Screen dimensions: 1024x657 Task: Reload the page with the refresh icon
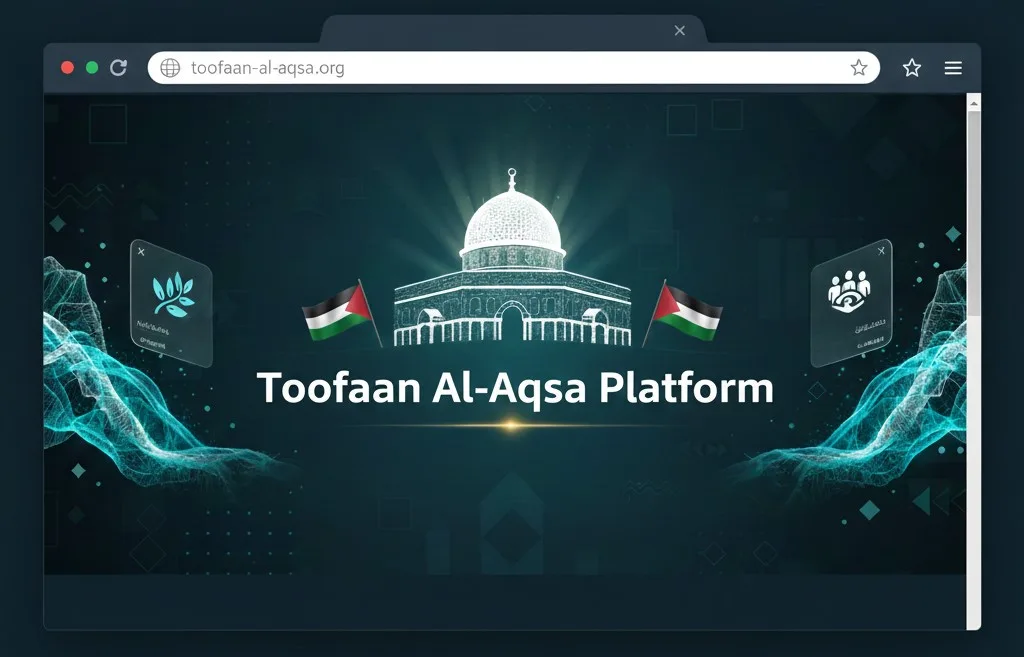click(118, 67)
